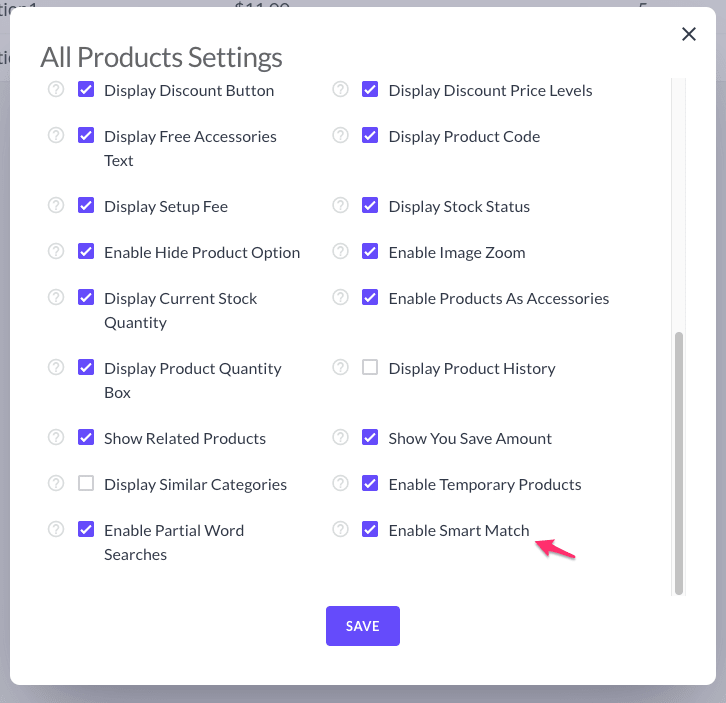The height and width of the screenshot is (703, 726).
Task: Click question mark beside Enable Image Zoom
Action: click(x=340, y=252)
